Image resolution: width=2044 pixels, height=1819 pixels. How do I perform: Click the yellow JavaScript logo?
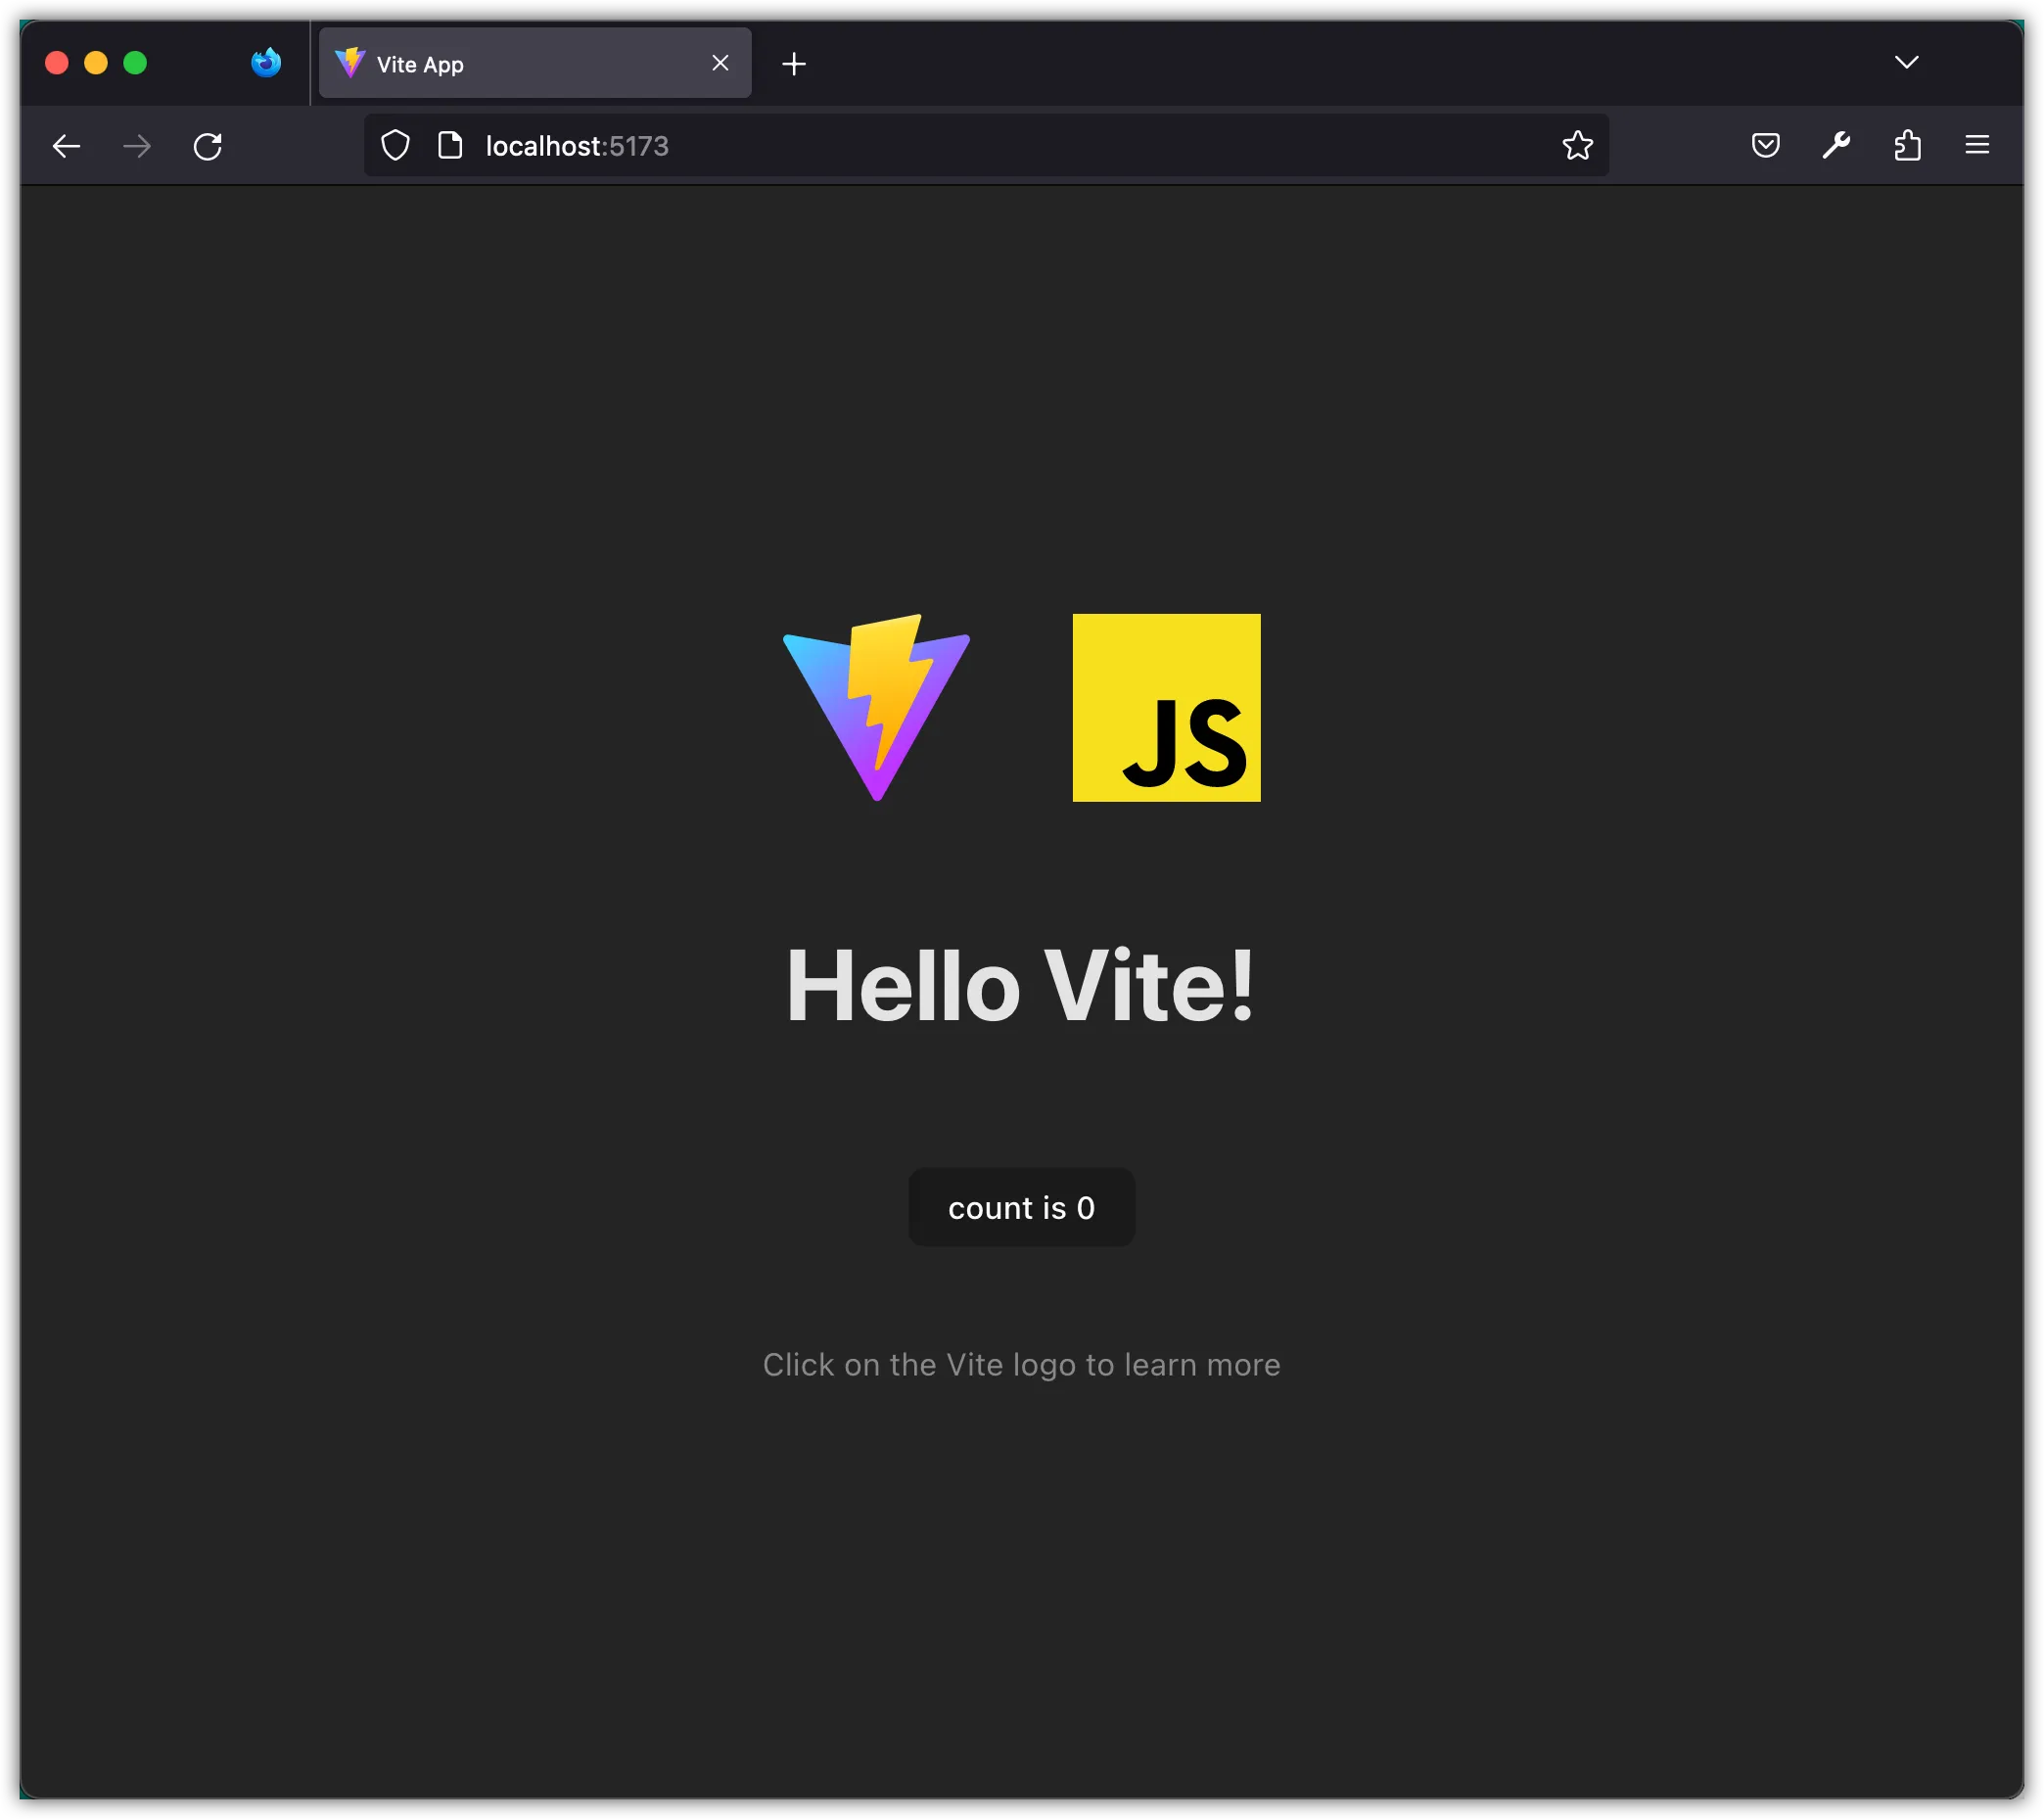1166,708
